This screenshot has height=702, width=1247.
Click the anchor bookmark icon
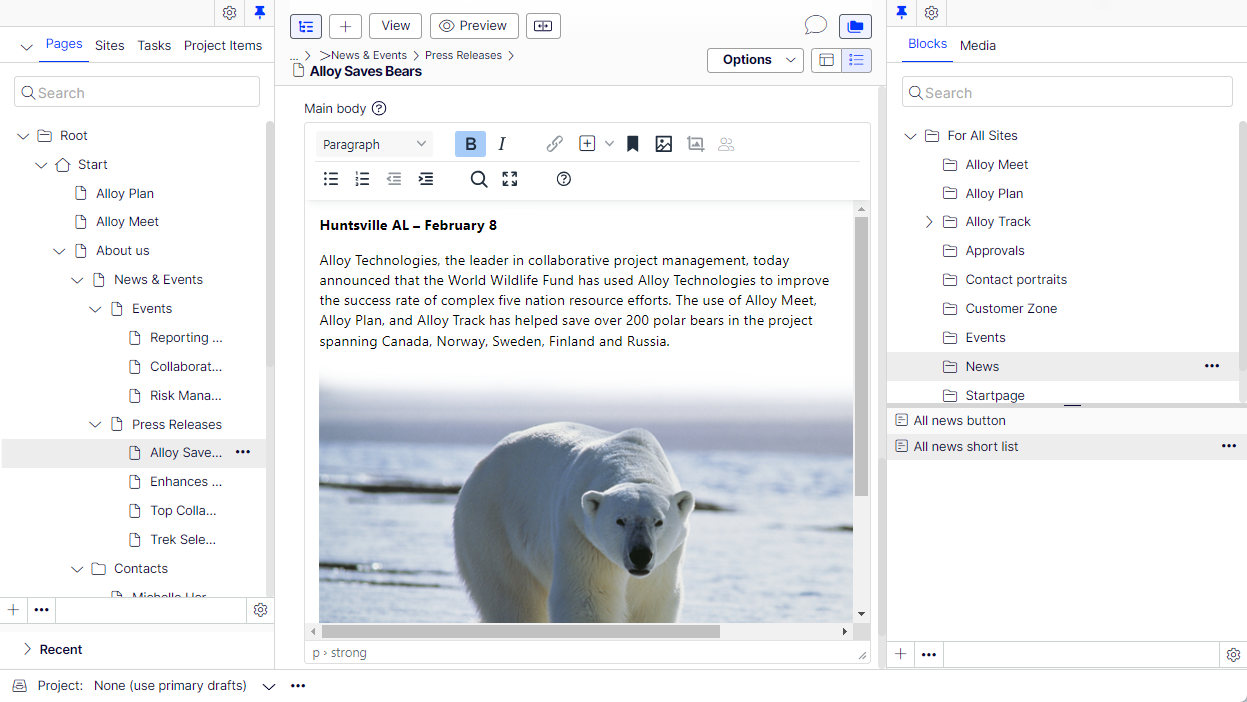pyautogui.click(x=632, y=144)
